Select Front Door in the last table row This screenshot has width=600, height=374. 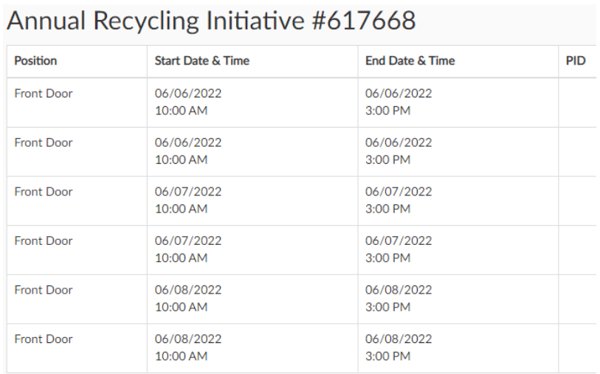[43, 339]
